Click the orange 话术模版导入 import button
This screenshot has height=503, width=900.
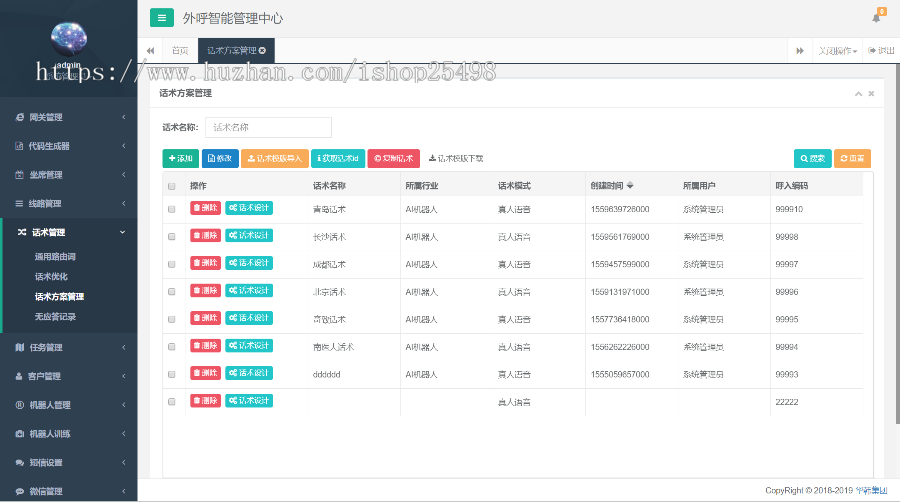point(274,158)
